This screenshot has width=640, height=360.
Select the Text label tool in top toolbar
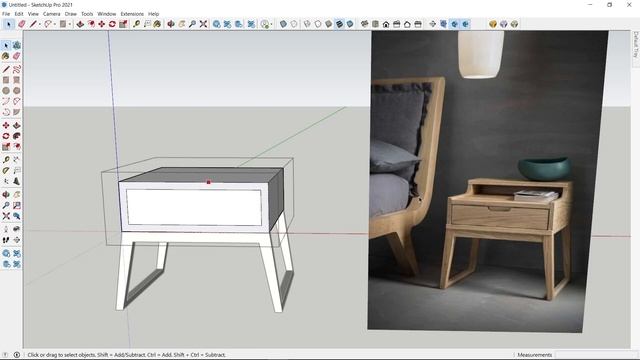[x=147, y=24]
